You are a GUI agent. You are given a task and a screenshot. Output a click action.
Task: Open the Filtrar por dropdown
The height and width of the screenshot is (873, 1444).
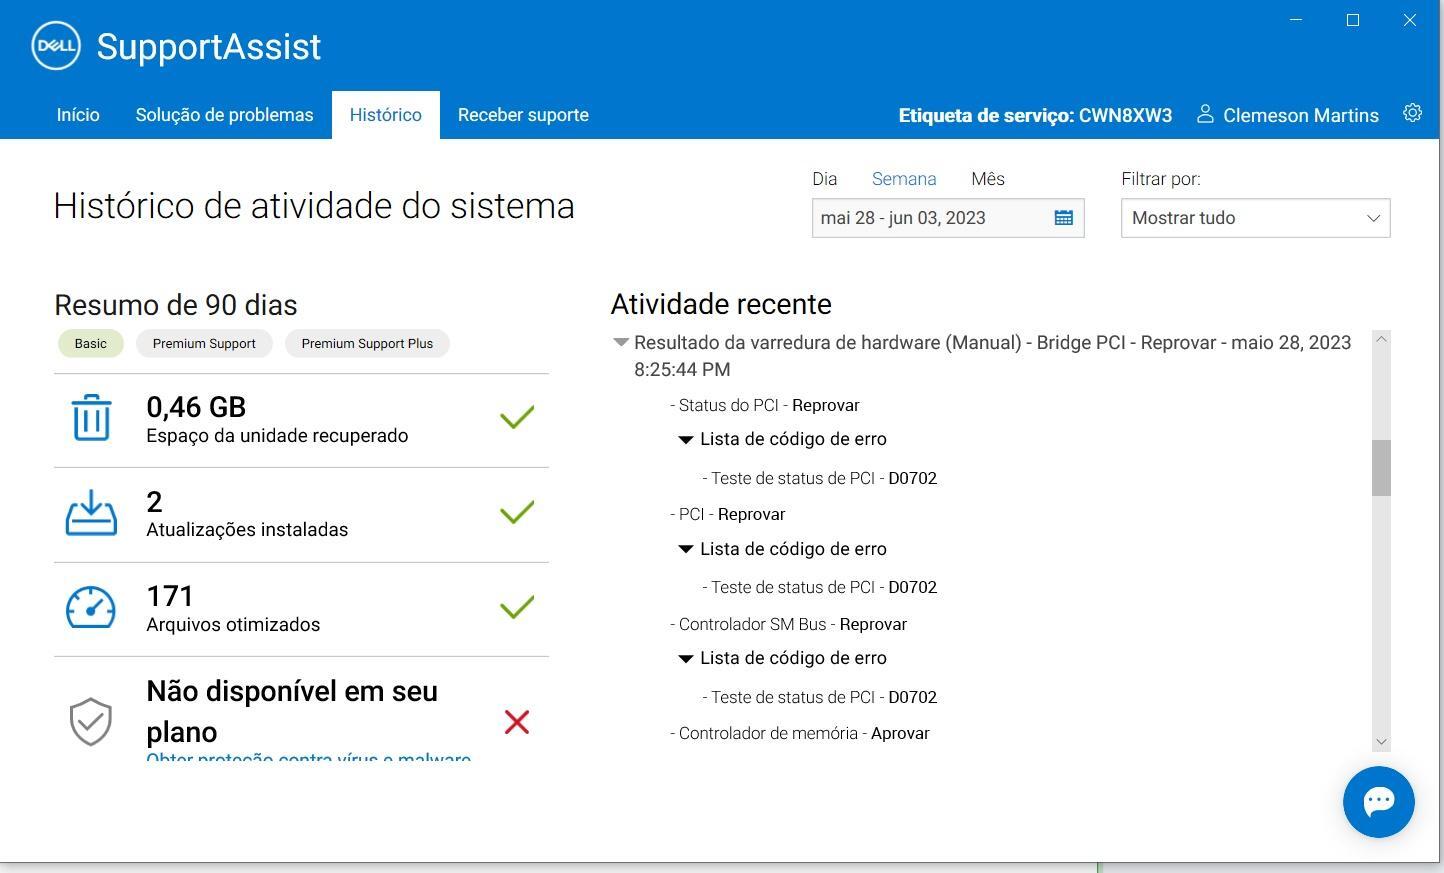click(x=1256, y=218)
